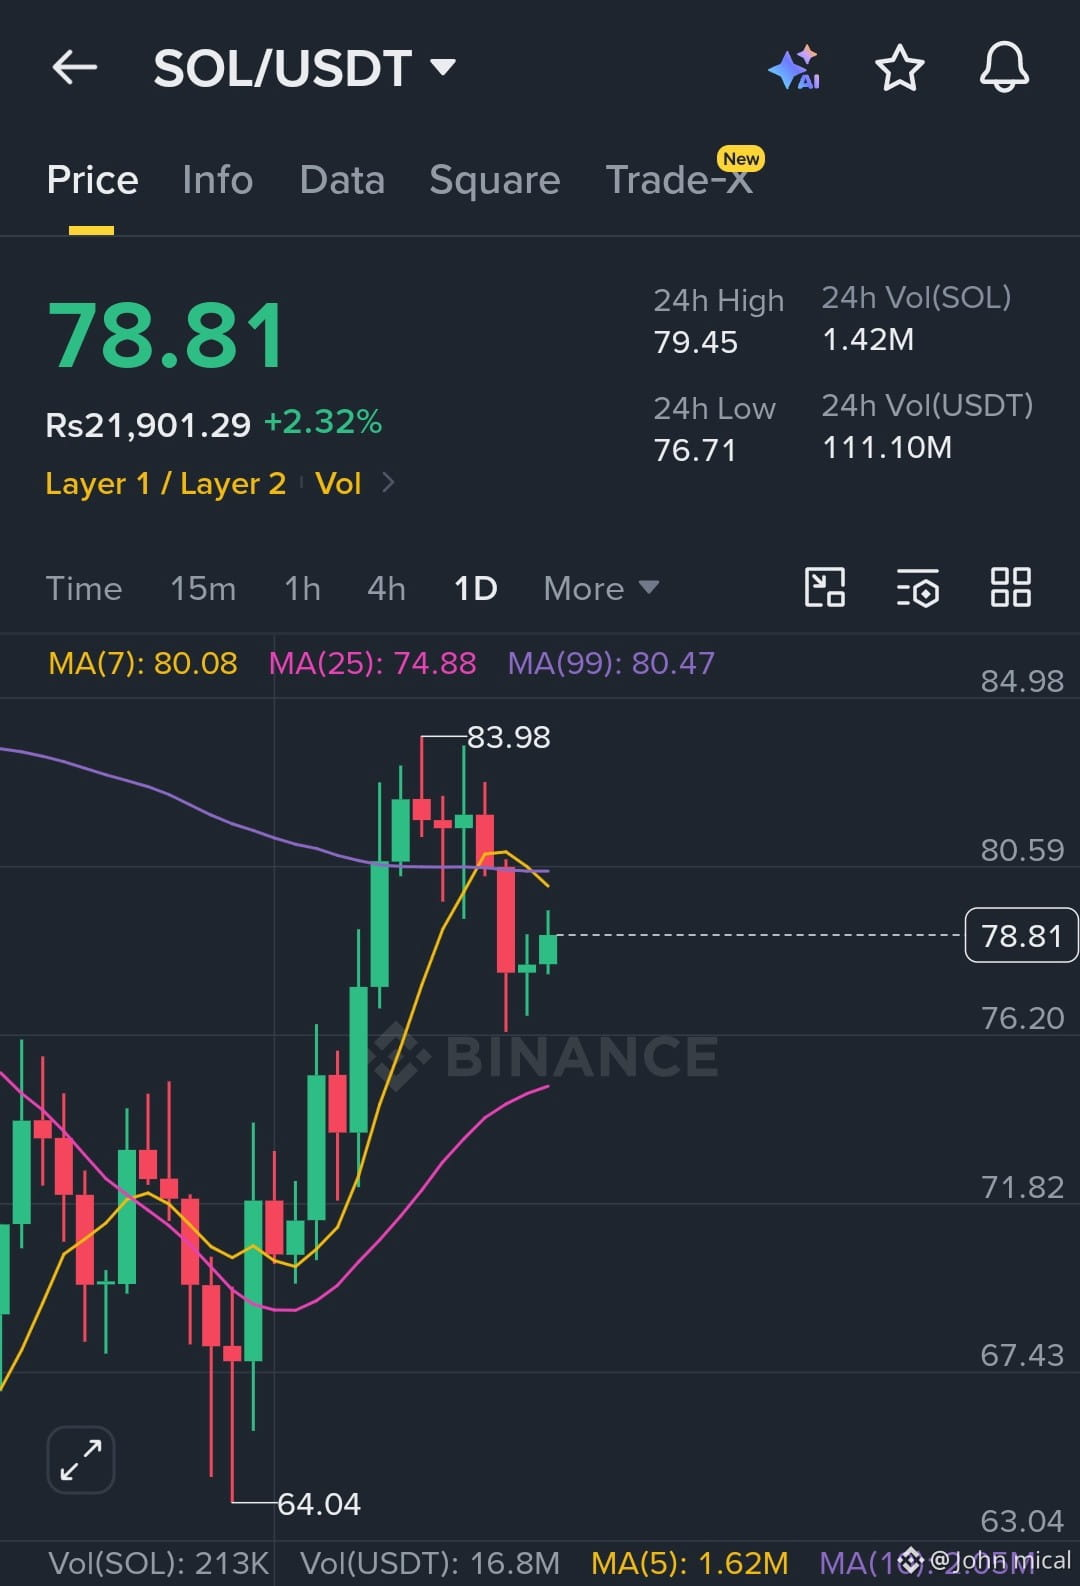
Task: Open the Layer 1 / Layer 2 category link
Action: pos(165,484)
